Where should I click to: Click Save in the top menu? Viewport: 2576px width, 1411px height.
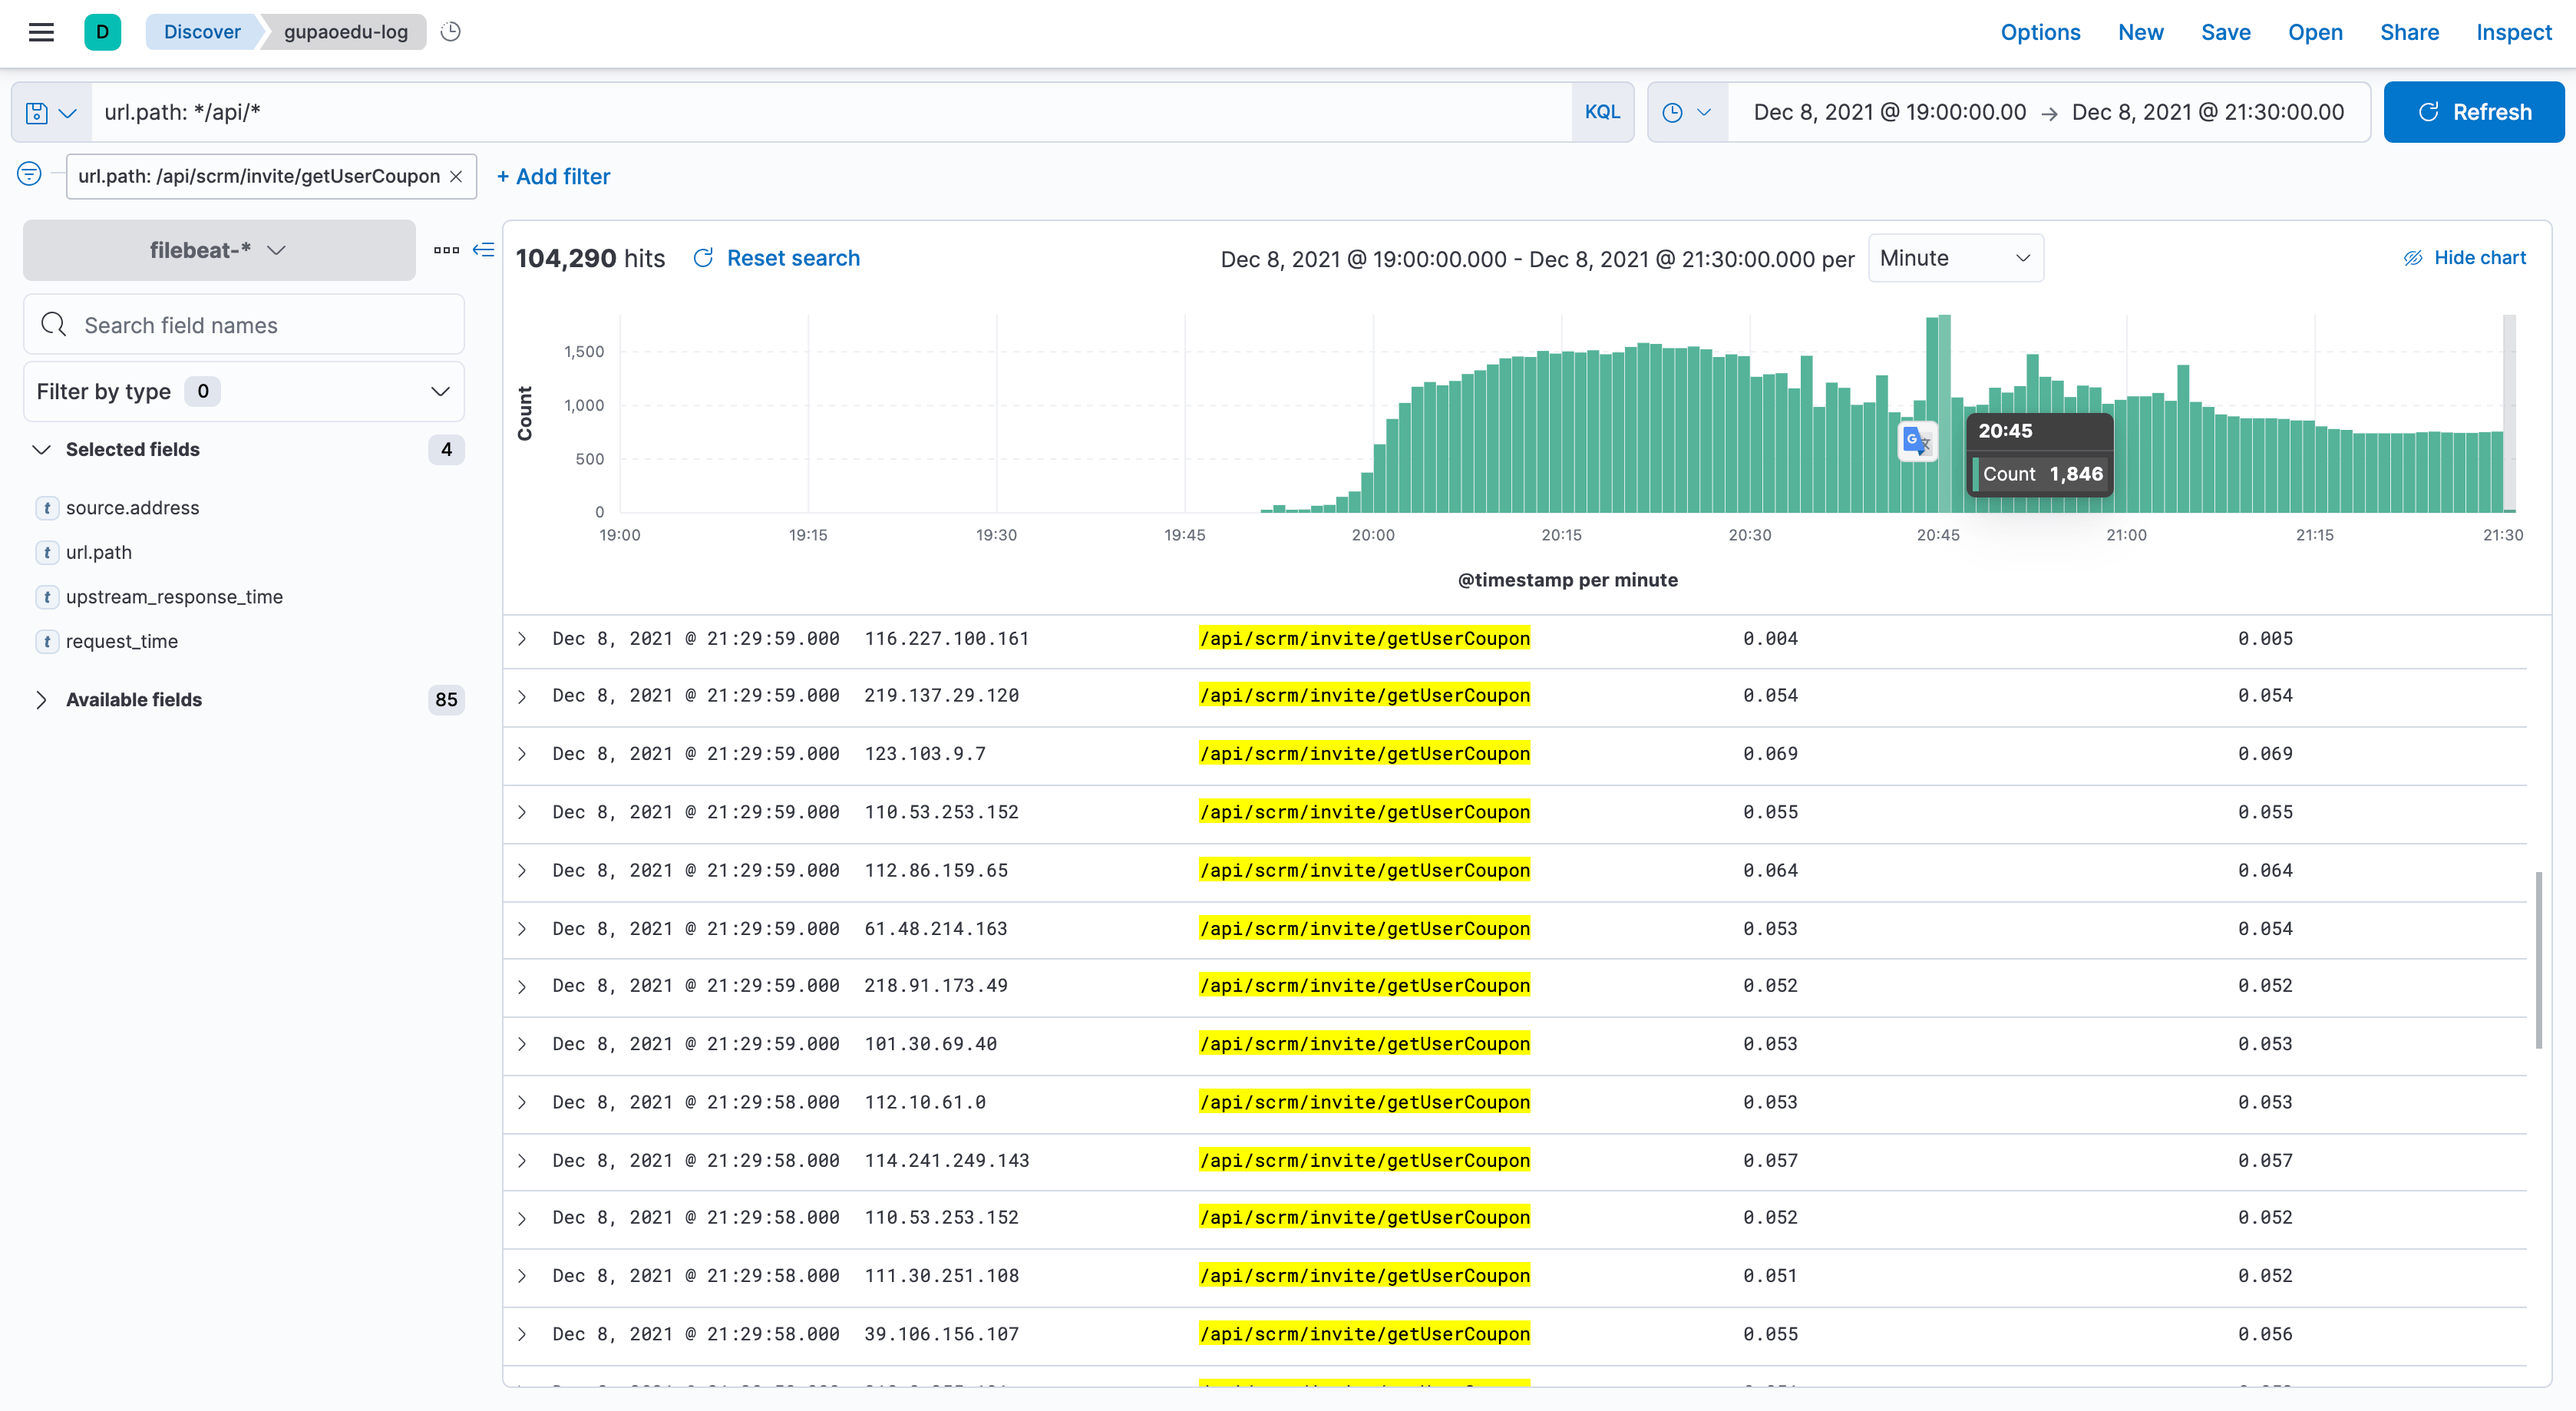(2225, 32)
